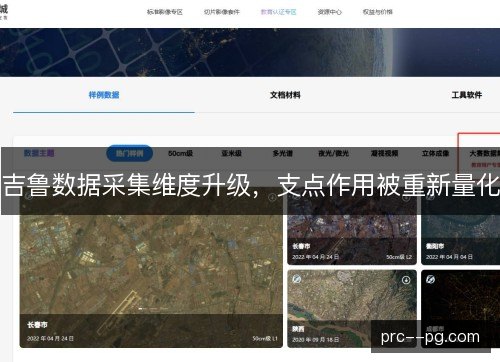Click the 数据主题 label
The image size is (500, 362).
tap(39, 153)
